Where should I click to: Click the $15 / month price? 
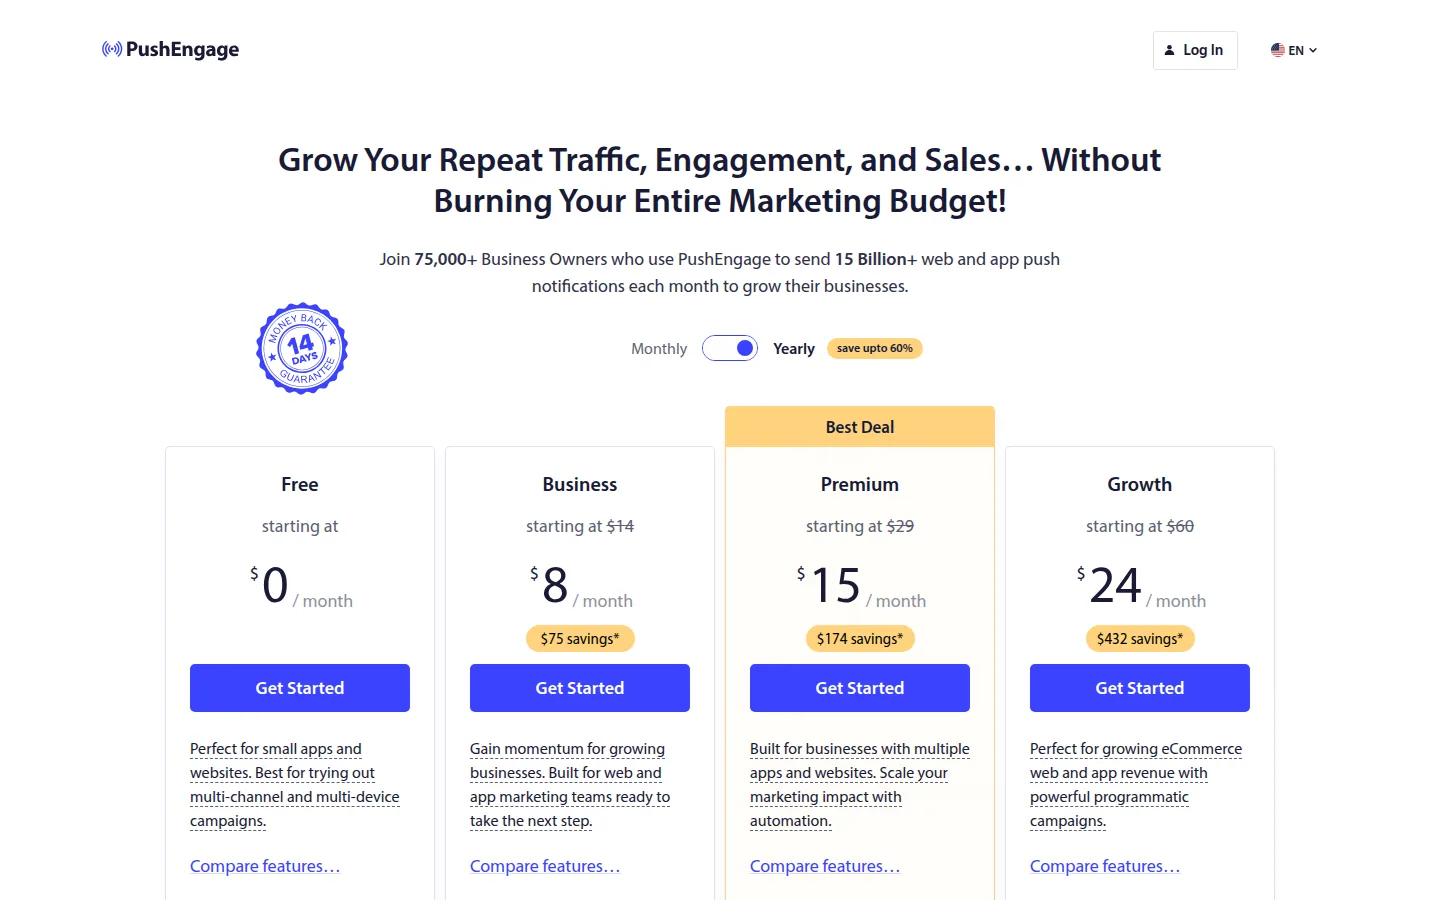[x=861, y=587]
